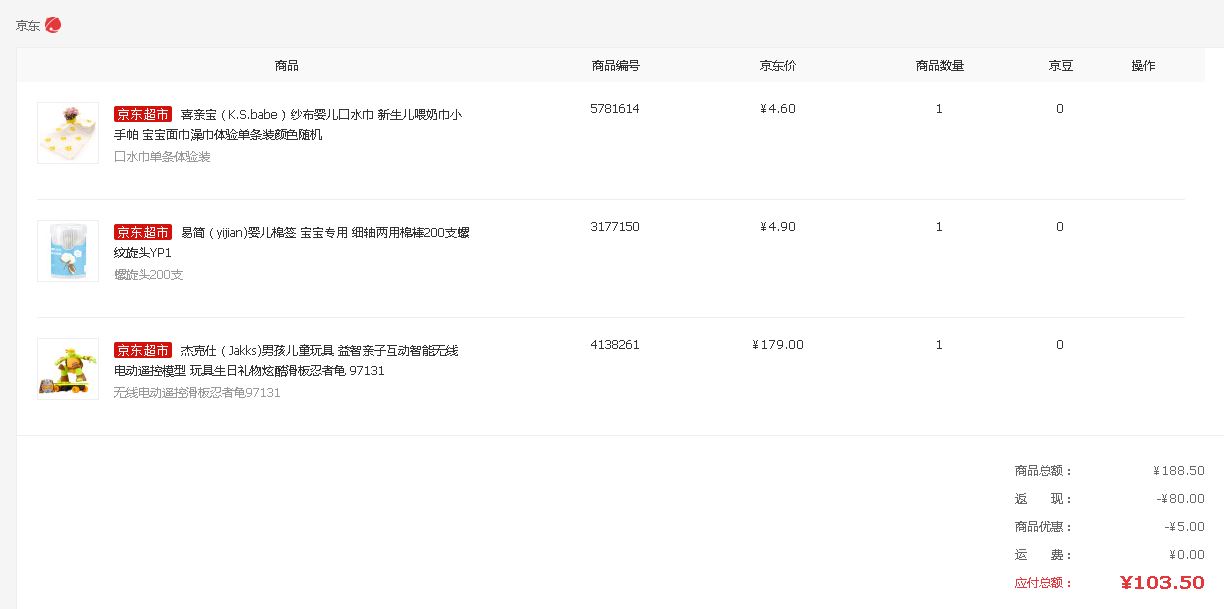Open the 杰克仕 (Jakks) 男孩儿童玩具 product link

click(286, 361)
